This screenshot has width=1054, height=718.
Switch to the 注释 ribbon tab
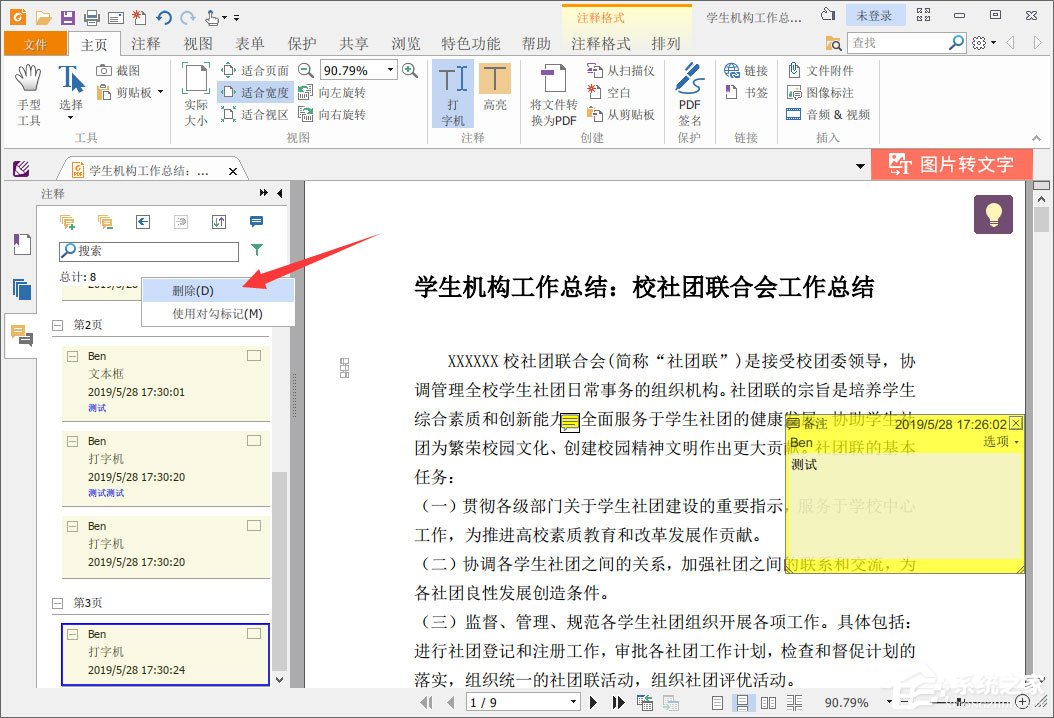[x=146, y=43]
